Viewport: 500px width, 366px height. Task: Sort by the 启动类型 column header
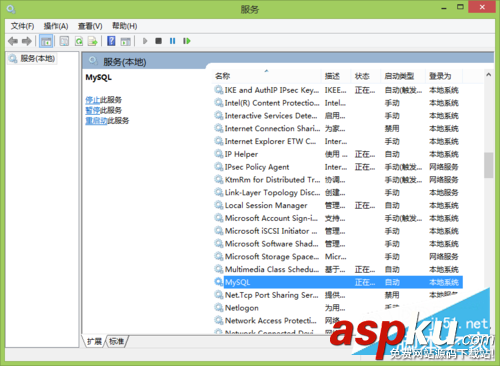point(403,76)
